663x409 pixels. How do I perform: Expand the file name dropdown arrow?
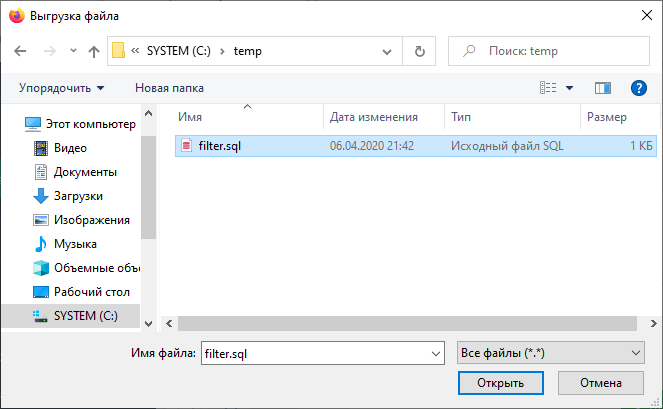pyautogui.click(x=436, y=353)
